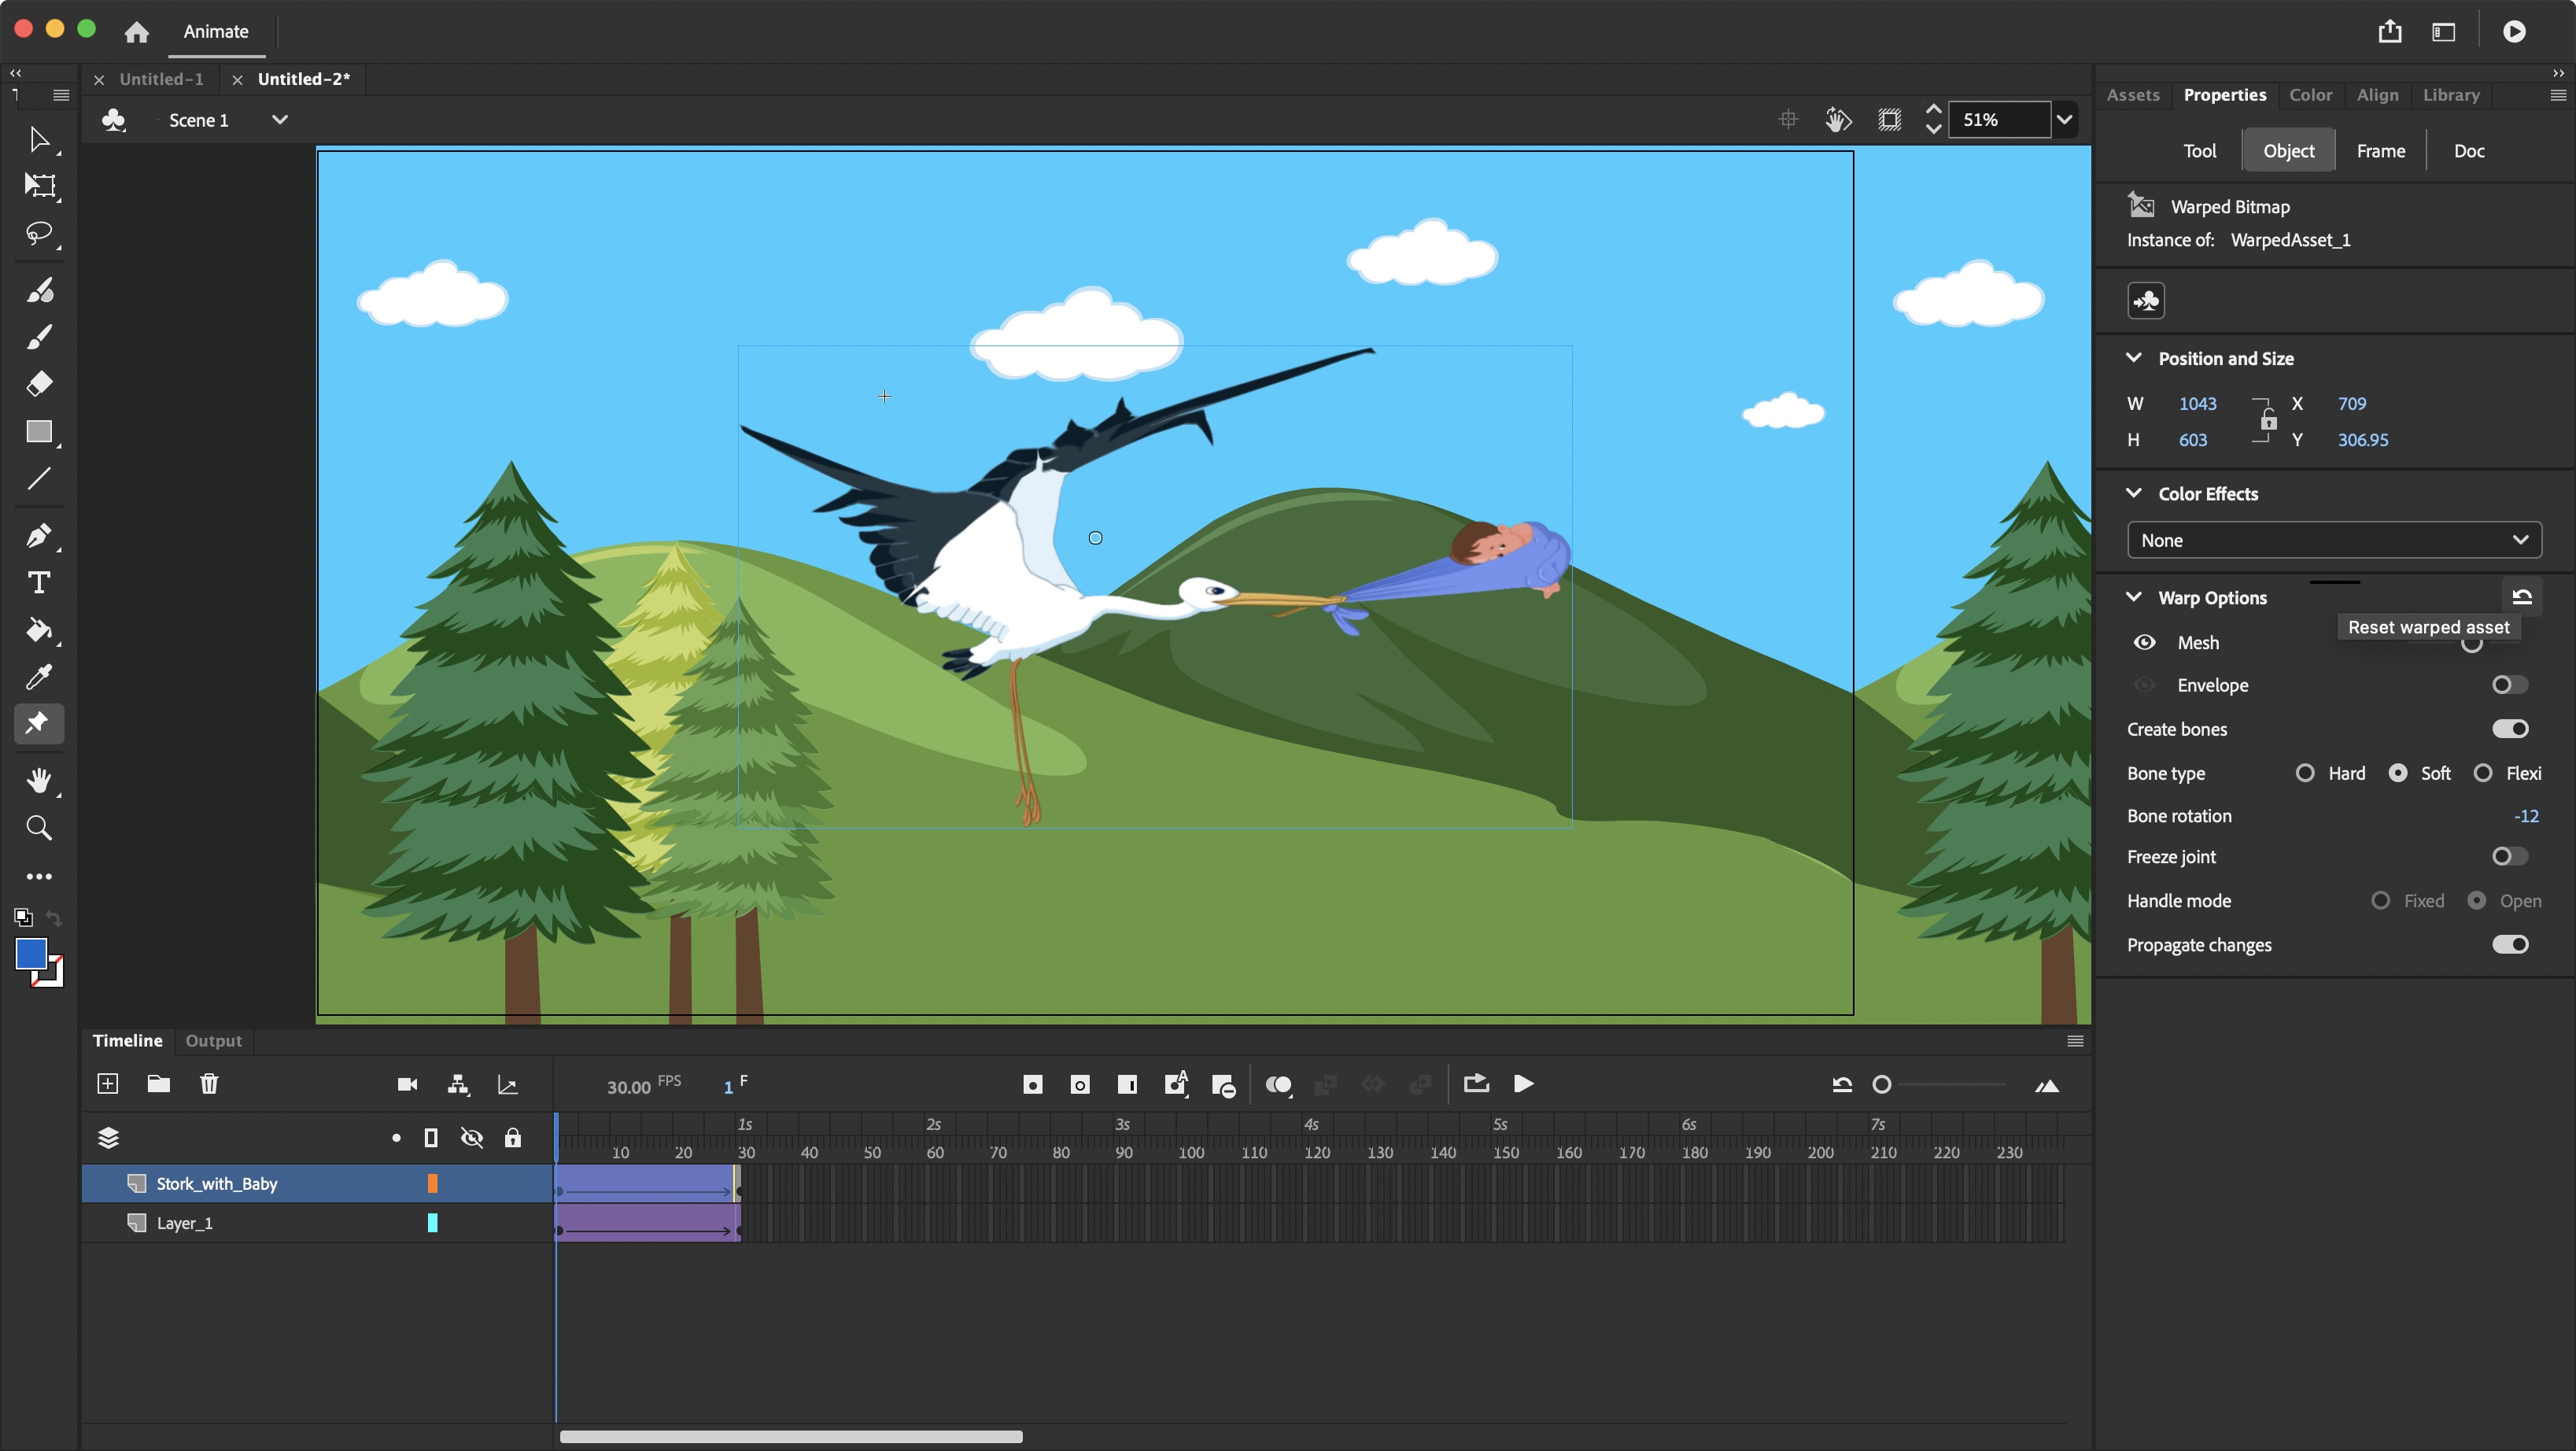
Task: Switch to the Assets tab
Action: click(2134, 94)
